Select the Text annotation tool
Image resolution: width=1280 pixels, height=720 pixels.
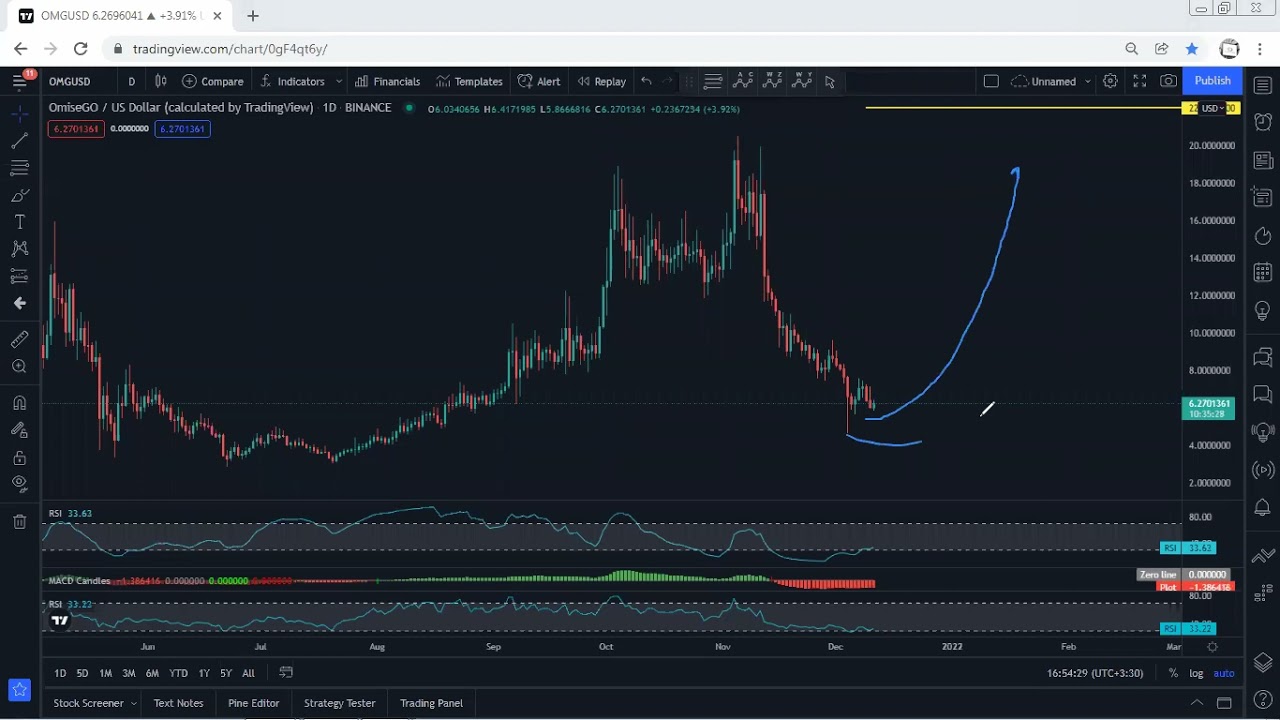coord(19,222)
